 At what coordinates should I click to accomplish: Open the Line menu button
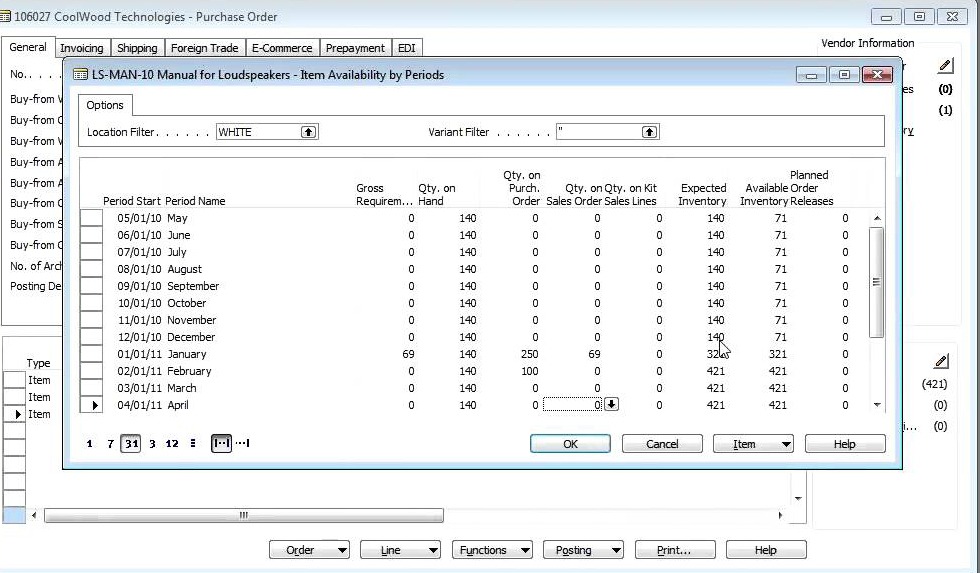401,550
